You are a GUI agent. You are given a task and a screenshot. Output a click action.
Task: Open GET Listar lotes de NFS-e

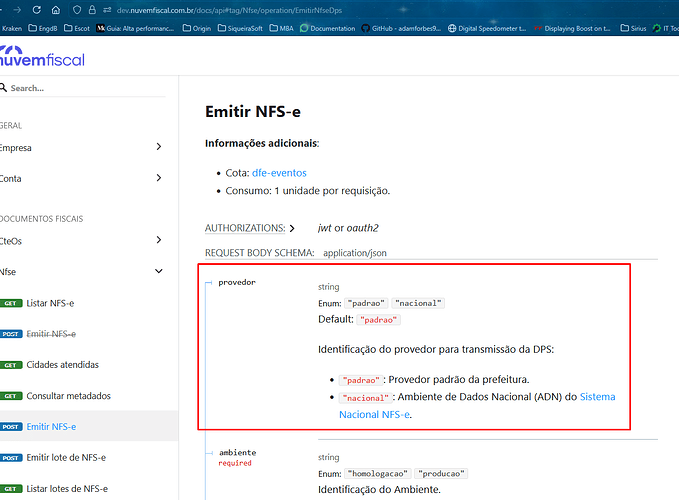coord(67,488)
